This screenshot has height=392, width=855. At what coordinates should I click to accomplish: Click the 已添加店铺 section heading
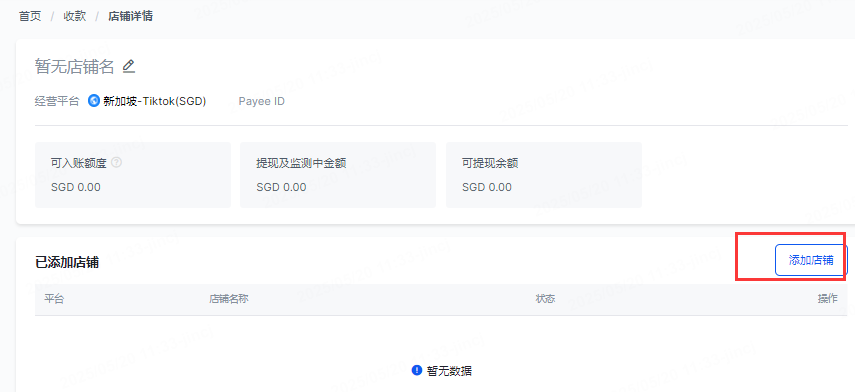tap(67, 262)
